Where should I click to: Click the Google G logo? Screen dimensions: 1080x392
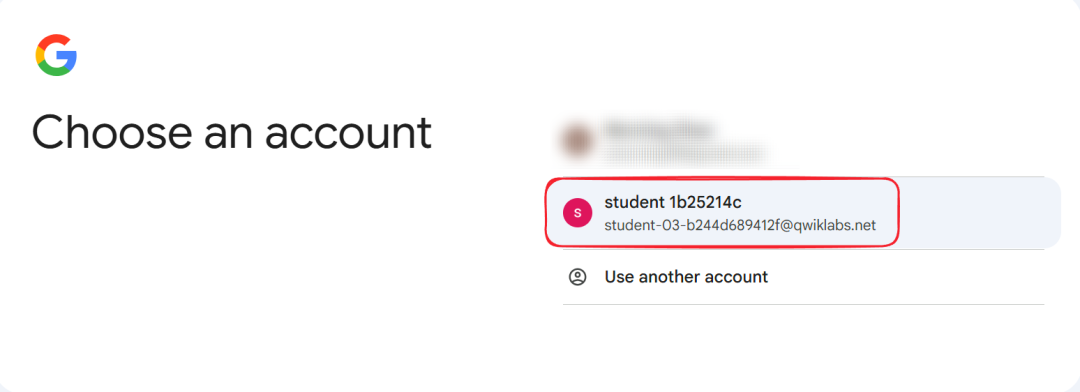[x=56, y=55]
